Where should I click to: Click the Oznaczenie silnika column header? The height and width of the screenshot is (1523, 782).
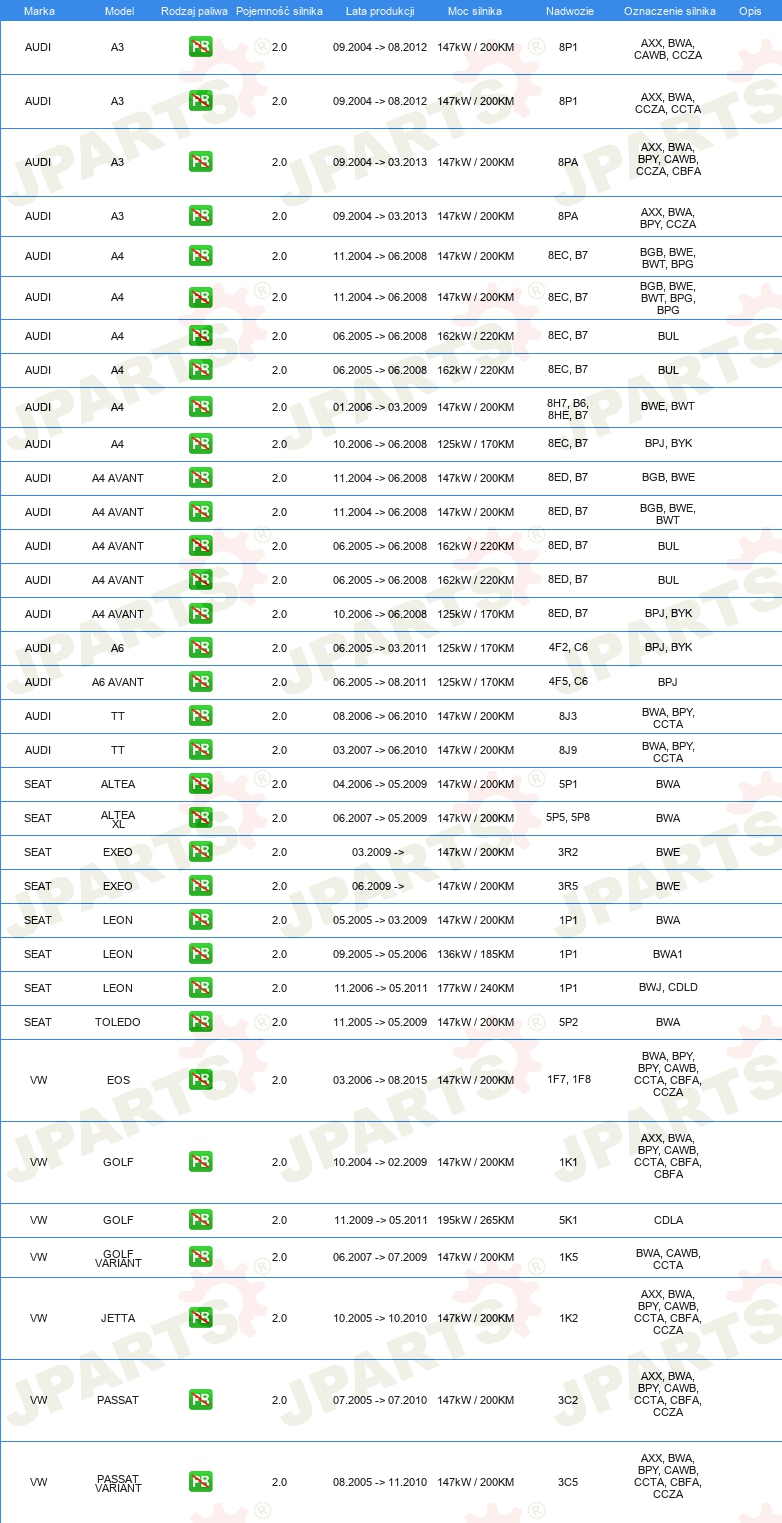[x=669, y=11]
